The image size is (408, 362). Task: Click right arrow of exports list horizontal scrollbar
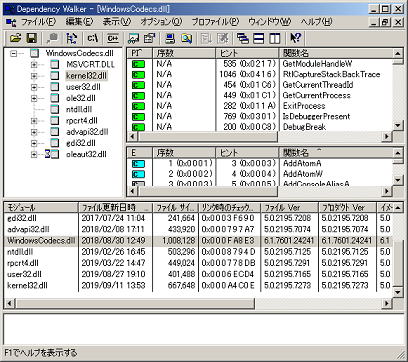click(x=387, y=191)
